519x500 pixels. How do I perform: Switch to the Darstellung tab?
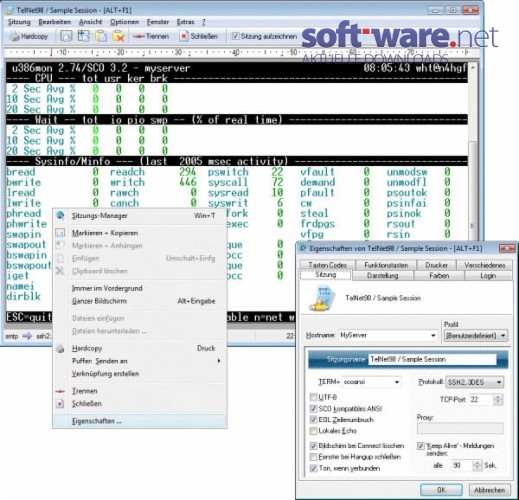[x=383, y=275]
